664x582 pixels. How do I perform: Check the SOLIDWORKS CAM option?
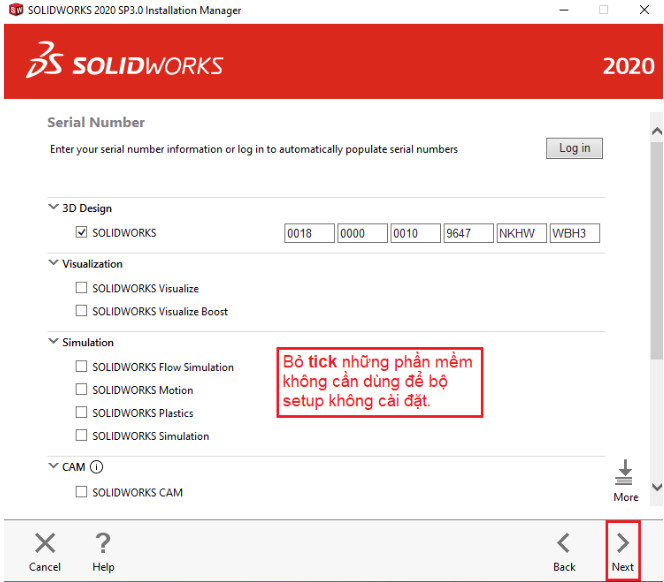[82, 492]
